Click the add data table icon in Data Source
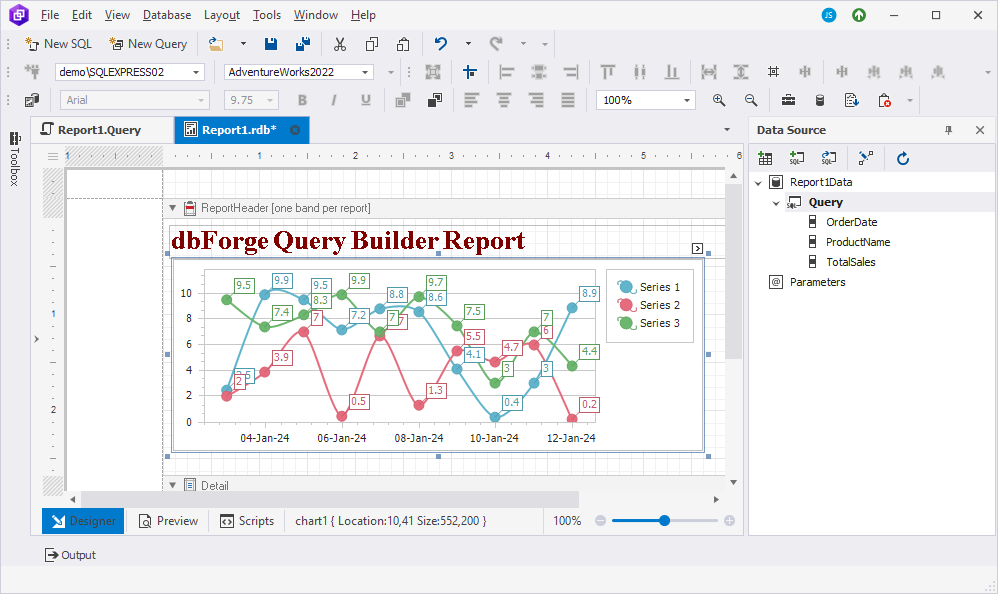Screen dimensions: 998x594 [765, 159]
